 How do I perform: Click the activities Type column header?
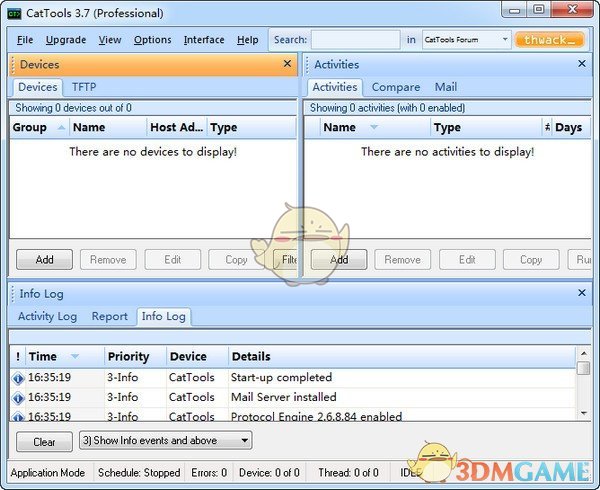click(486, 127)
